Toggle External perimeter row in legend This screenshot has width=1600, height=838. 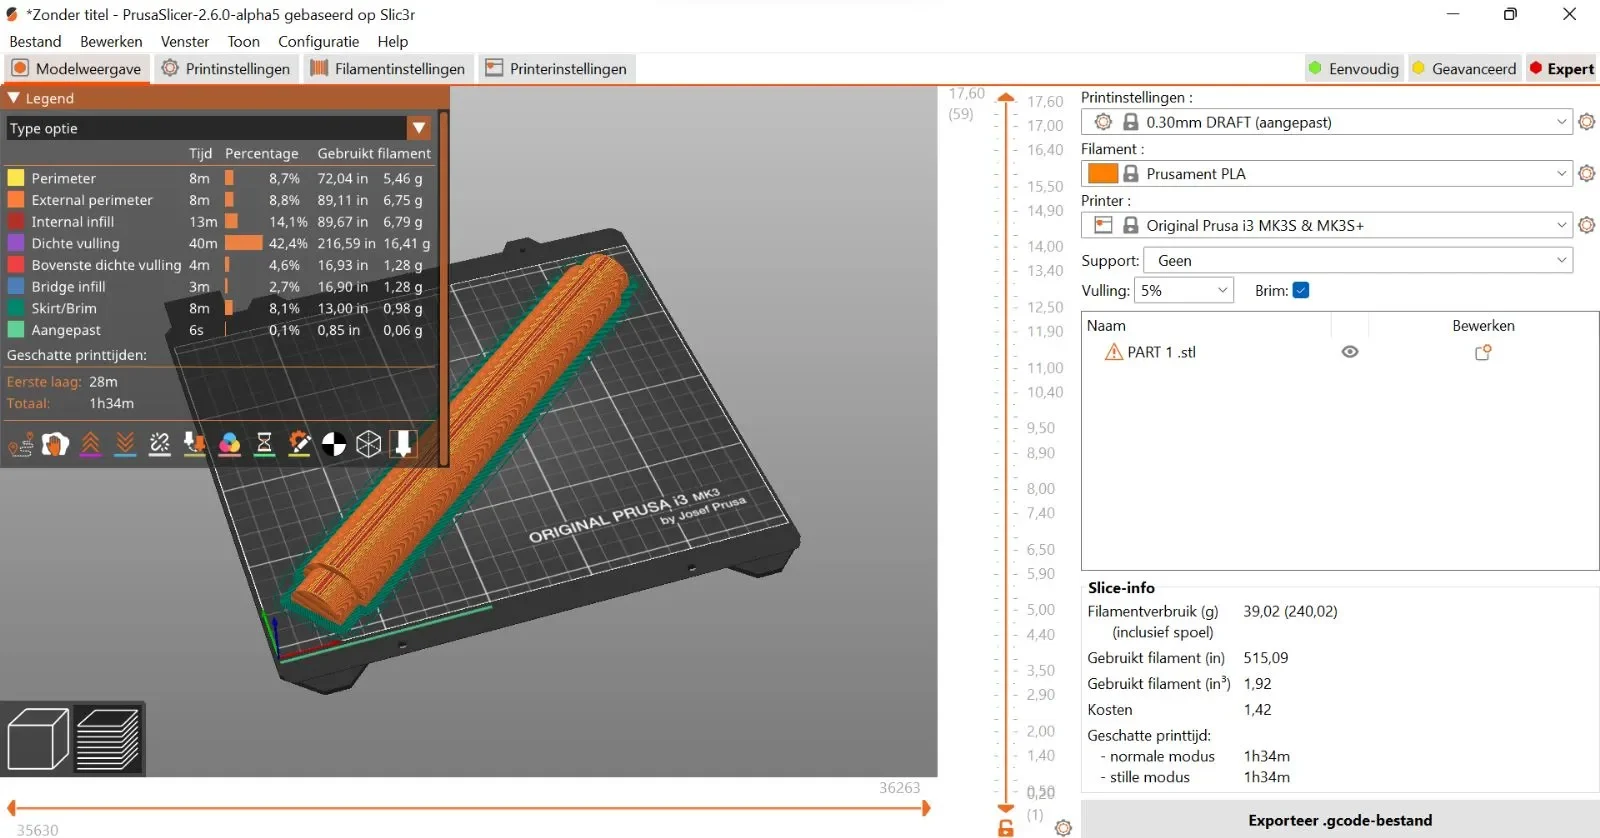pos(219,200)
